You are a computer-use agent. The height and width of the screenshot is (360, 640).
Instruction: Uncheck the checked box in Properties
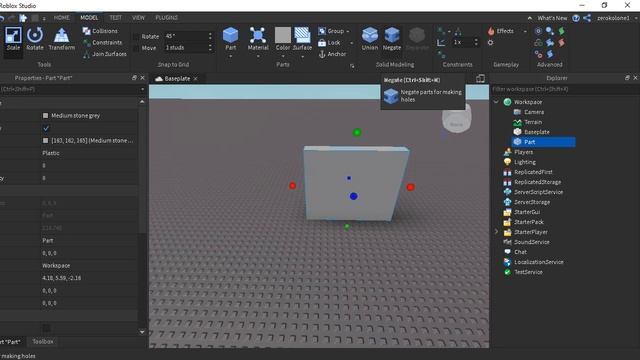click(46, 128)
